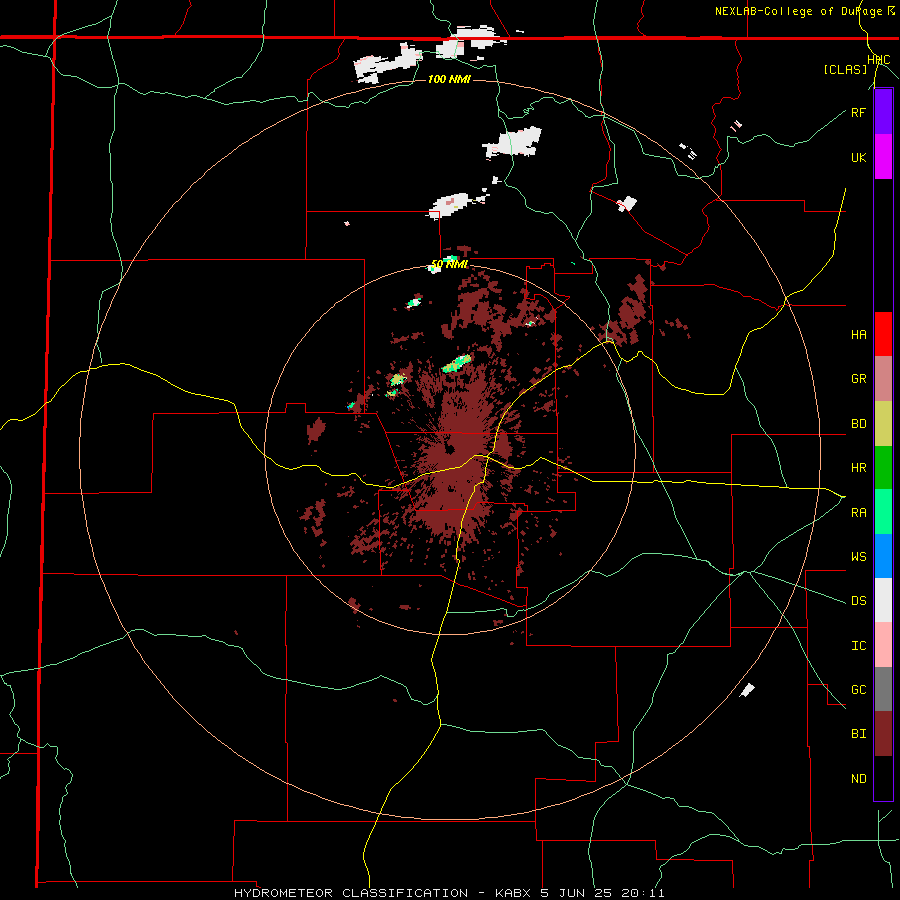Click the UK legend label
This screenshot has height=900, width=900.
click(x=858, y=157)
